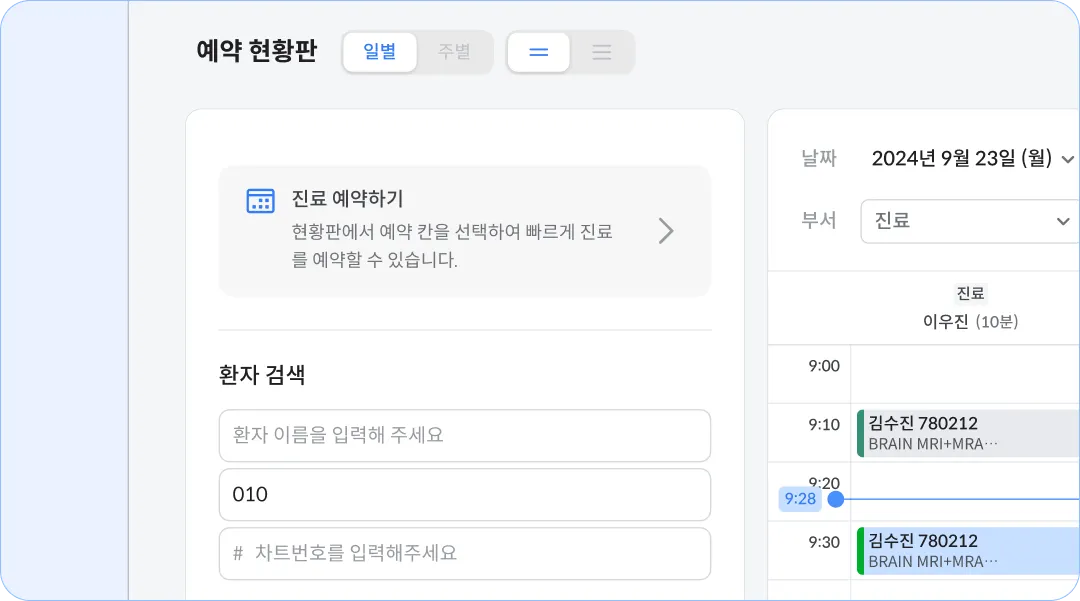Switch to the three-line list view icon
1080x601 pixels.
[602, 52]
